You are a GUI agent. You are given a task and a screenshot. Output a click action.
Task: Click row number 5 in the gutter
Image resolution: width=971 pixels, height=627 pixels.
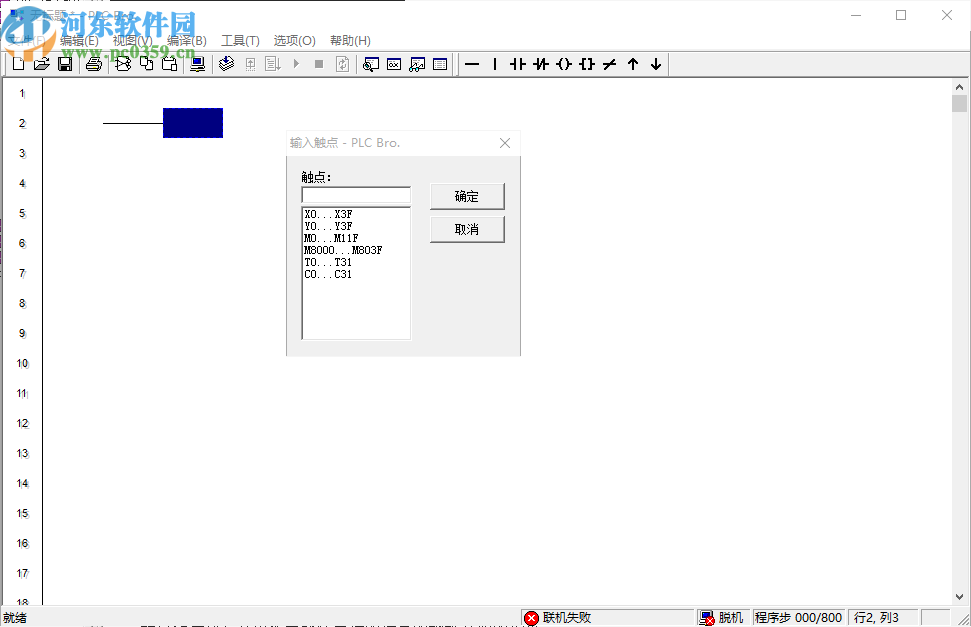22,214
